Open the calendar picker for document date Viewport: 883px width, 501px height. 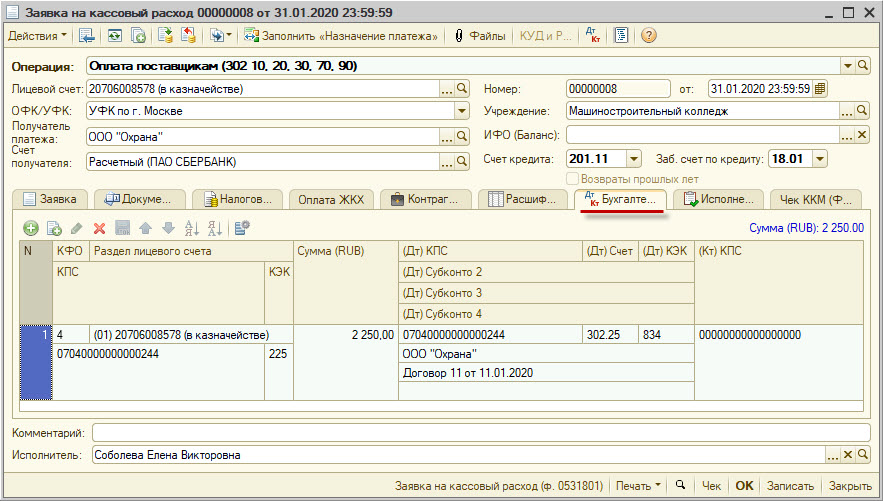click(x=820, y=89)
